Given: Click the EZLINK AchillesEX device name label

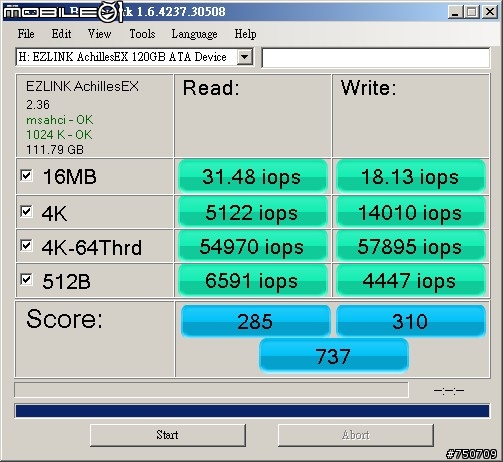Looking at the screenshot, I should (82, 86).
